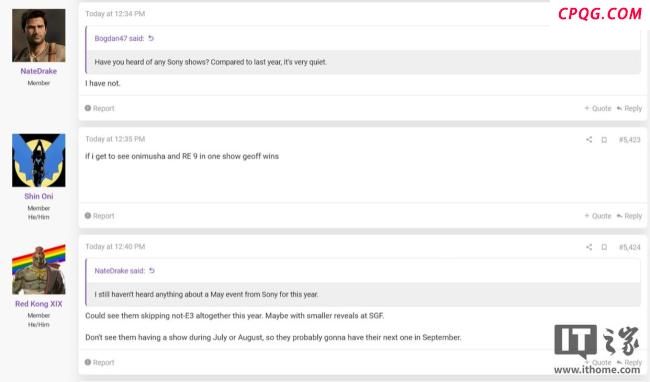Reply to Shin Oni's post
650x382 pixels.
(629, 216)
